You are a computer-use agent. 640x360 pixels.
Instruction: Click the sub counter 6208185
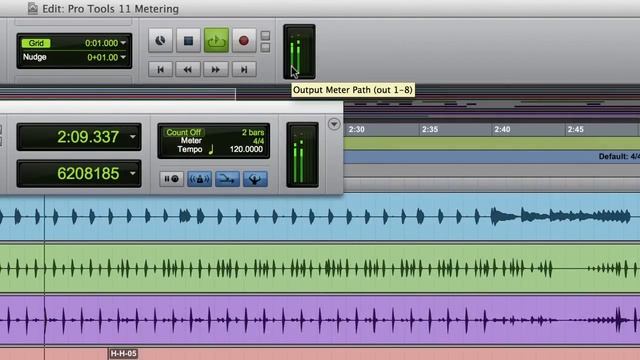88,173
